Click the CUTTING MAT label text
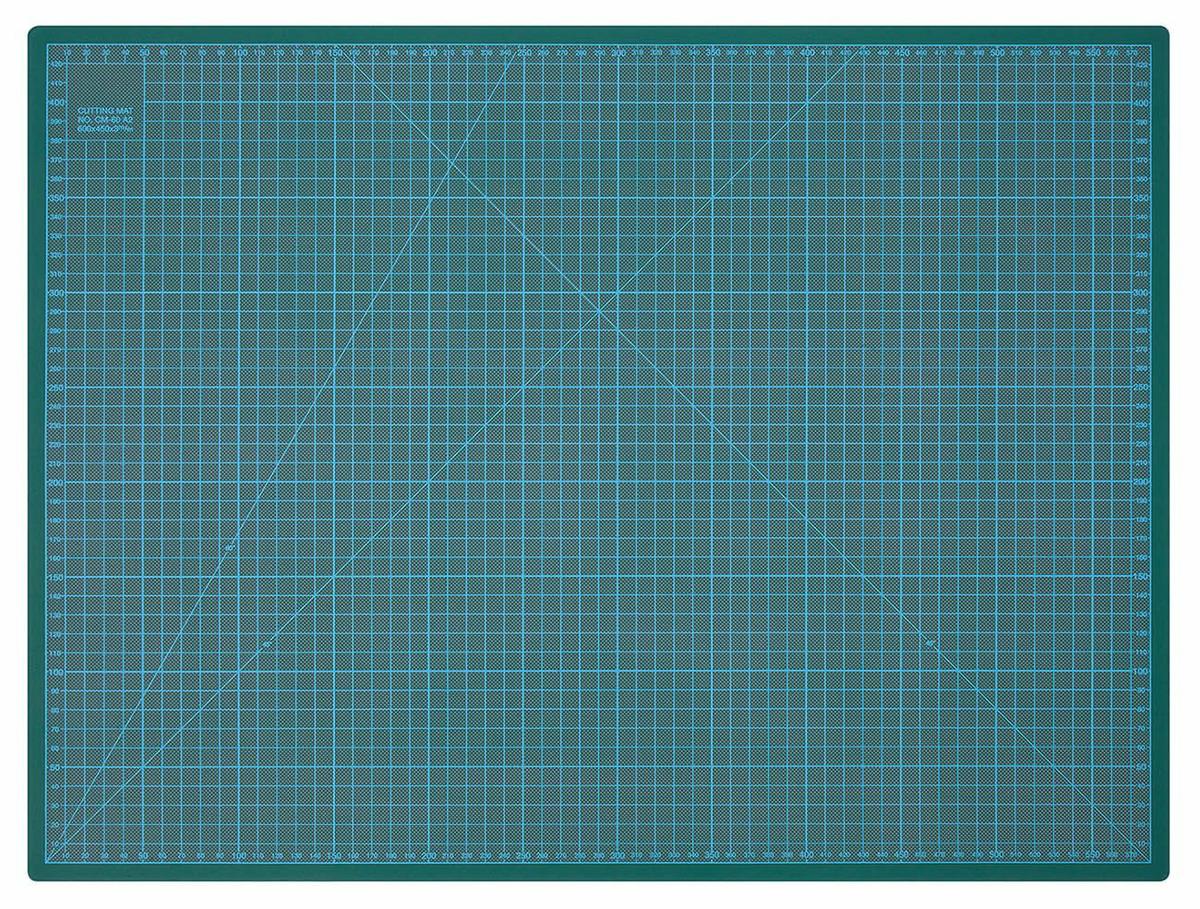This screenshot has width=1200, height=909. pyautogui.click(x=98, y=111)
